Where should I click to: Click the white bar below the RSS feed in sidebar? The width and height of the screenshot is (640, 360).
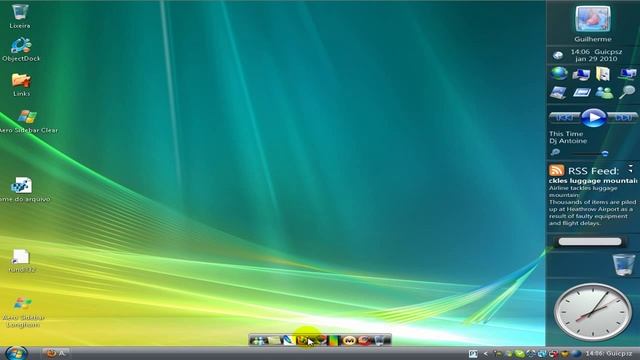click(590, 242)
